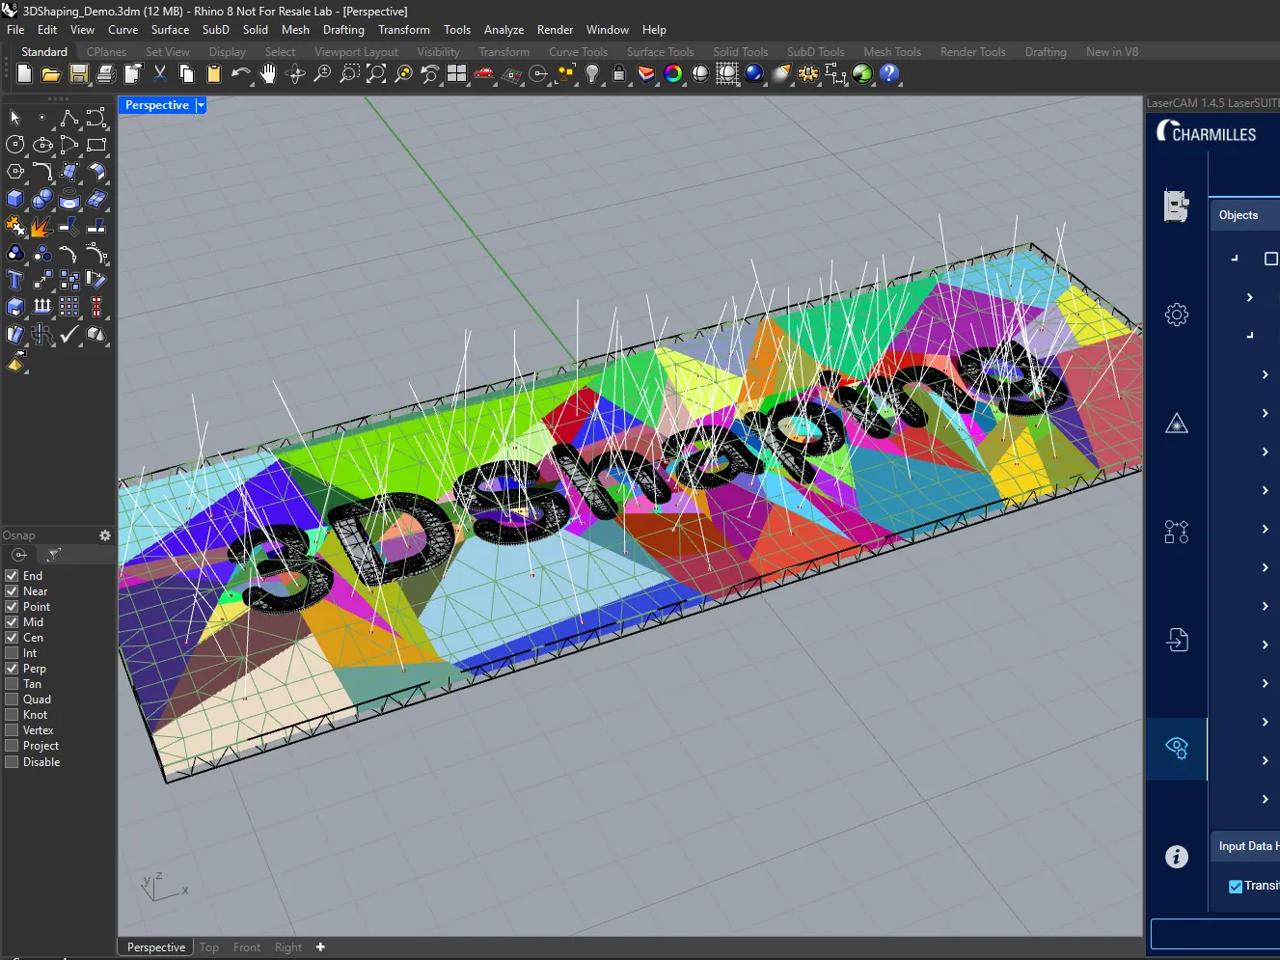Switch to the Top viewport tab
The width and height of the screenshot is (1280, 960).
[209, 948]
